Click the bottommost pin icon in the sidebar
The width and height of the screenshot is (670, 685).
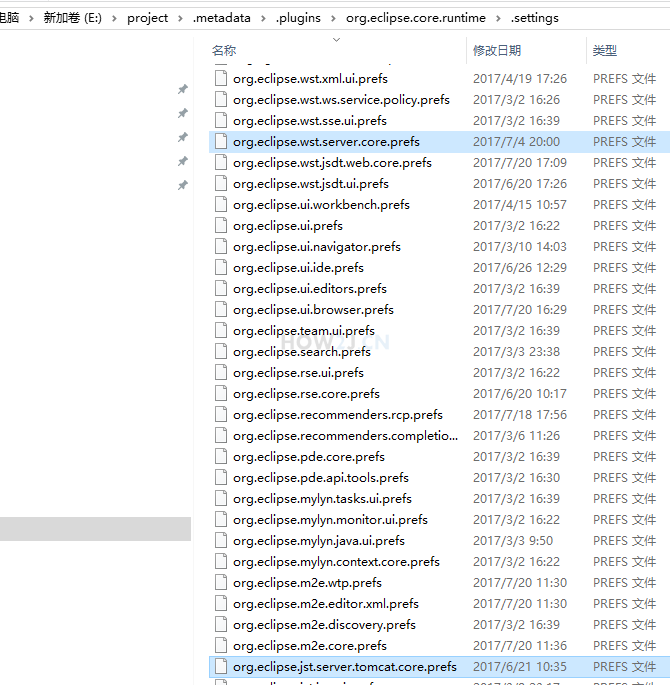(183, 185)
